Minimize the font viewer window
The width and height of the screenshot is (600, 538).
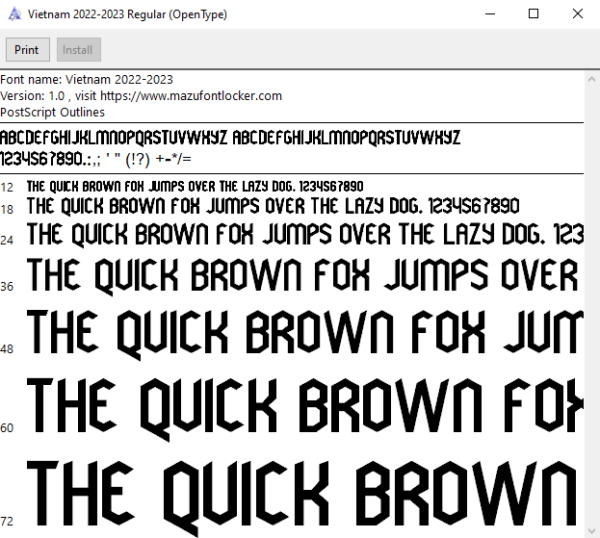[490, 14]
